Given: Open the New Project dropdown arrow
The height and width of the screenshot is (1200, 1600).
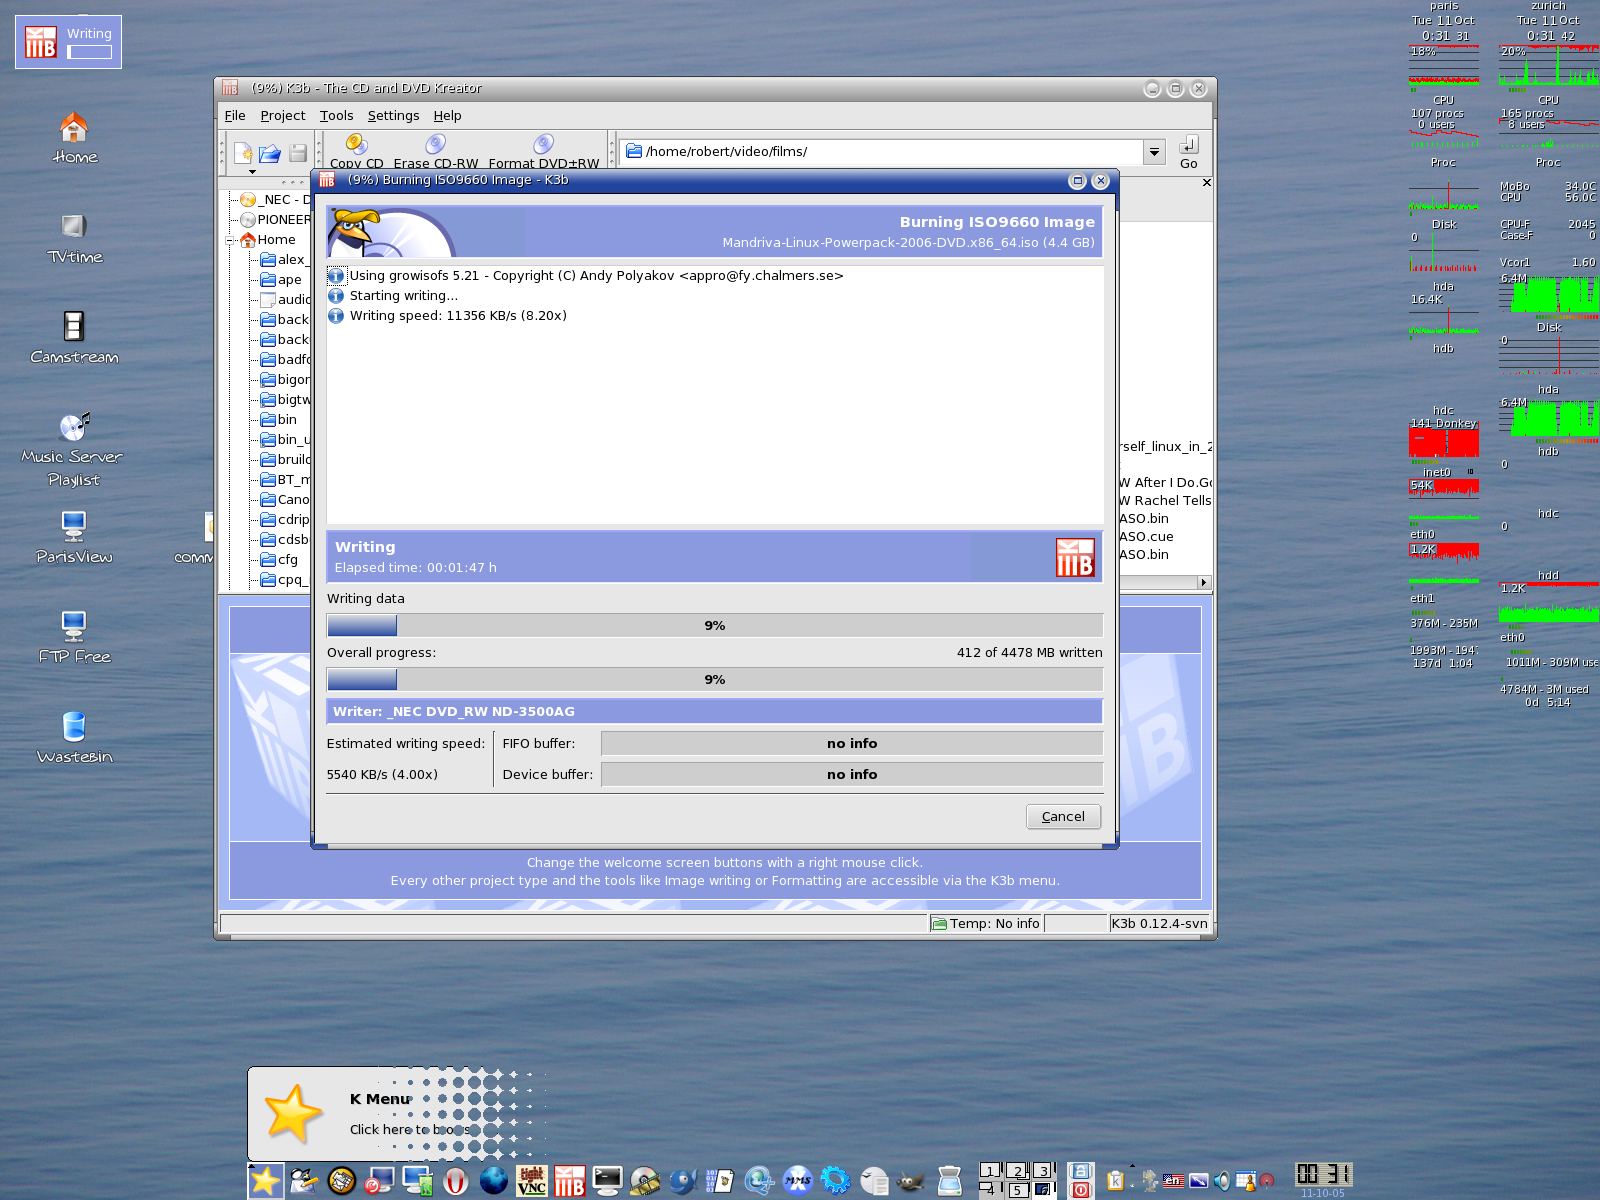Looking at the screenshot, I should [253, 172].
